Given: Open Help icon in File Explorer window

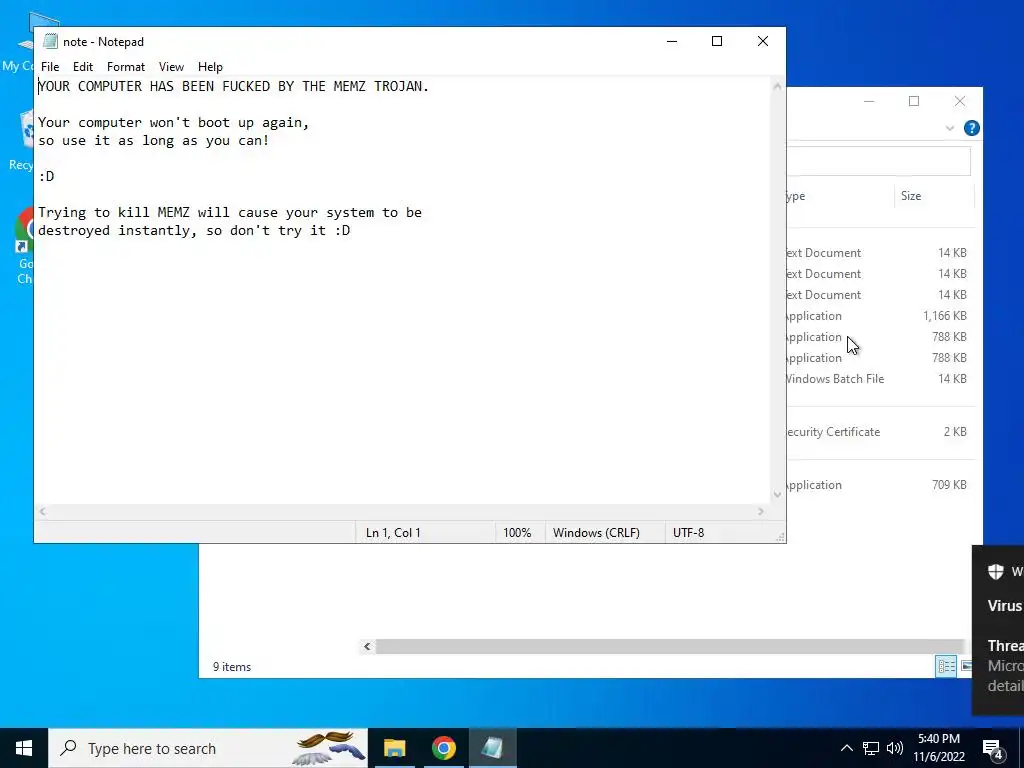Looking at the screenshot, I should pos(971,128).
